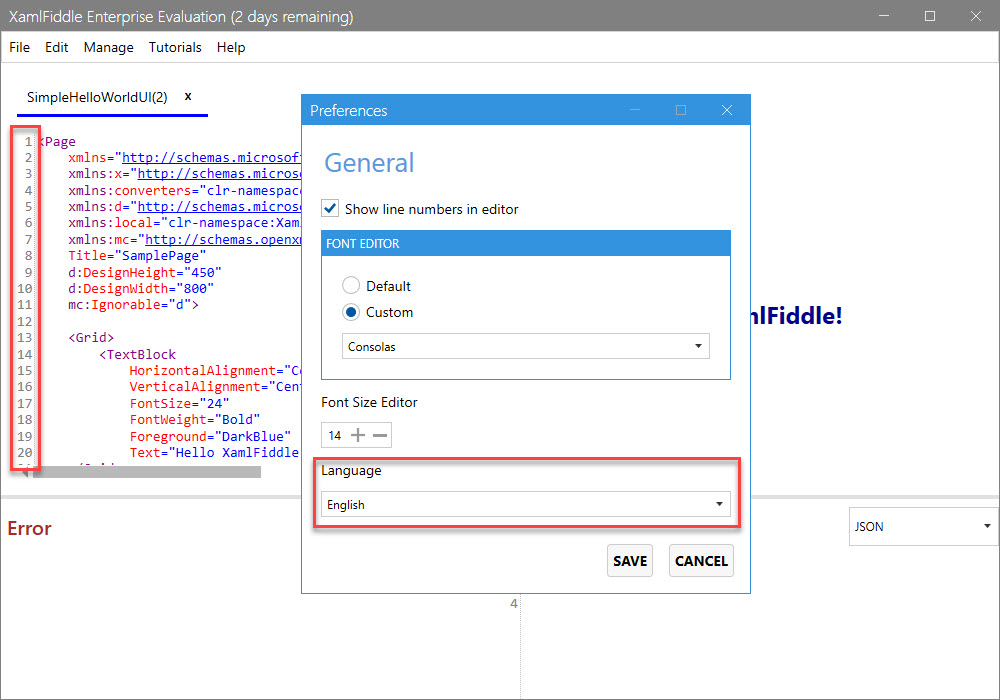Follow the xmlns:mc schemas.openxml link on line 7

[x=223, y=240]
